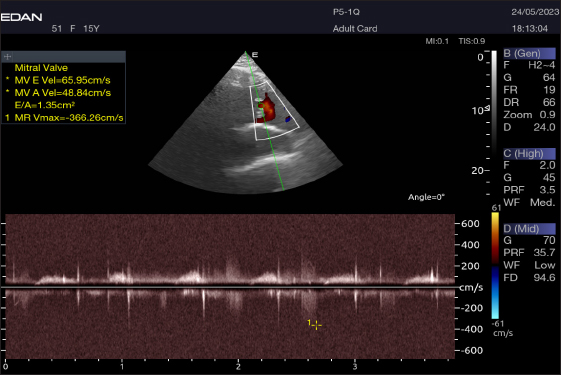The width and height of the screenshot is (561, 375).
Task: Click the color velocity scale bar
Action: coord(495,266)
